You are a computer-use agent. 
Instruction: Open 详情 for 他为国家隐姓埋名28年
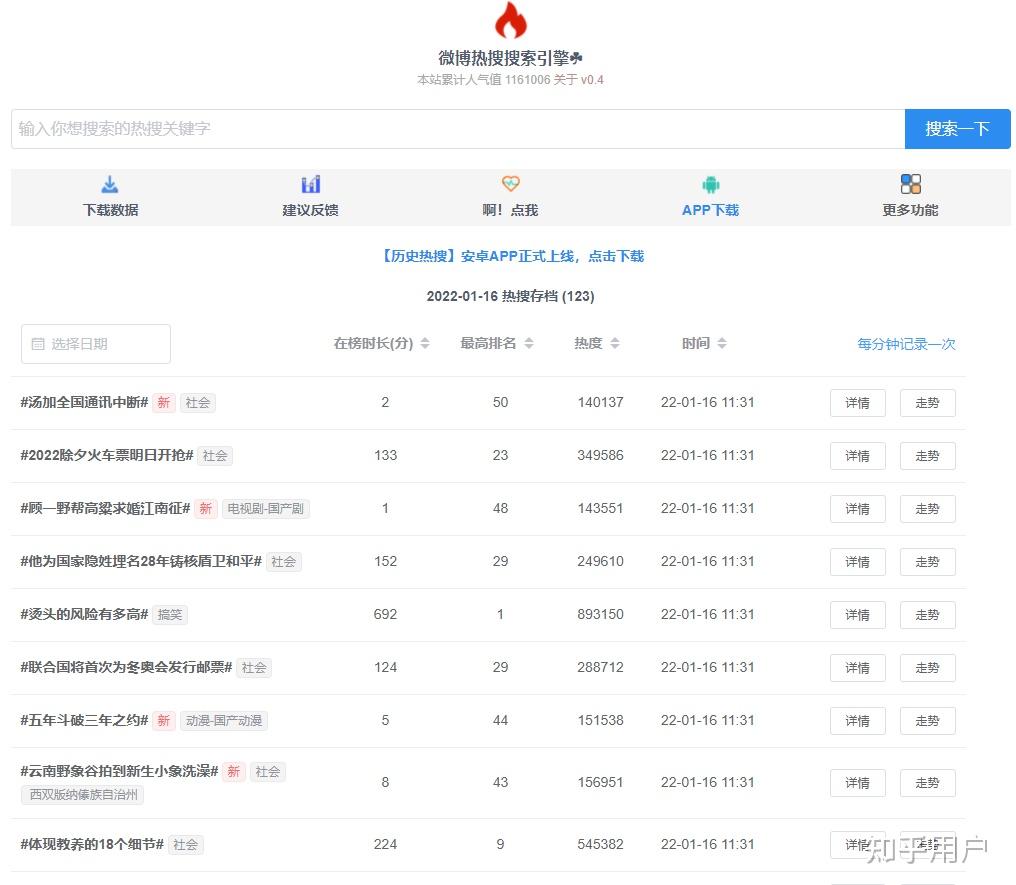(857, 562)
